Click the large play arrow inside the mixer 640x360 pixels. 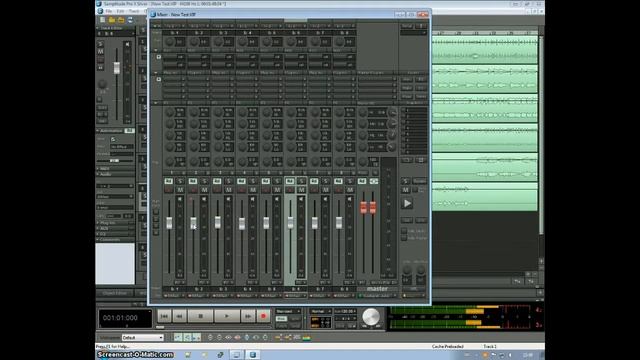point(407,203)
